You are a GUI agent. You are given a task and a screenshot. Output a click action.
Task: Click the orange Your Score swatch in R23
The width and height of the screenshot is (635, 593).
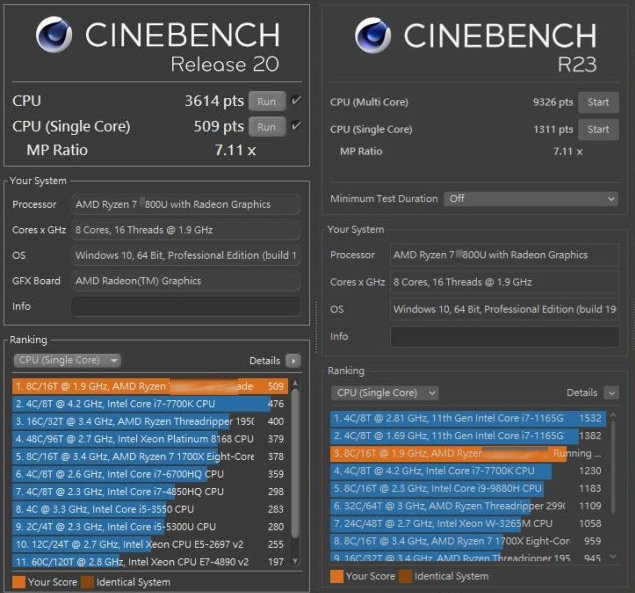coord(337,576)
